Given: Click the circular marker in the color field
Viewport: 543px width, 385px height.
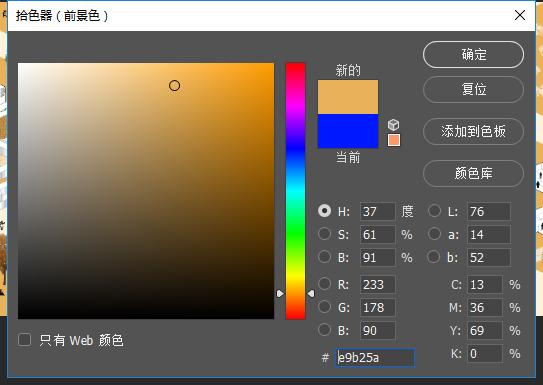Looking at the screenshot, I should (175, 86).
